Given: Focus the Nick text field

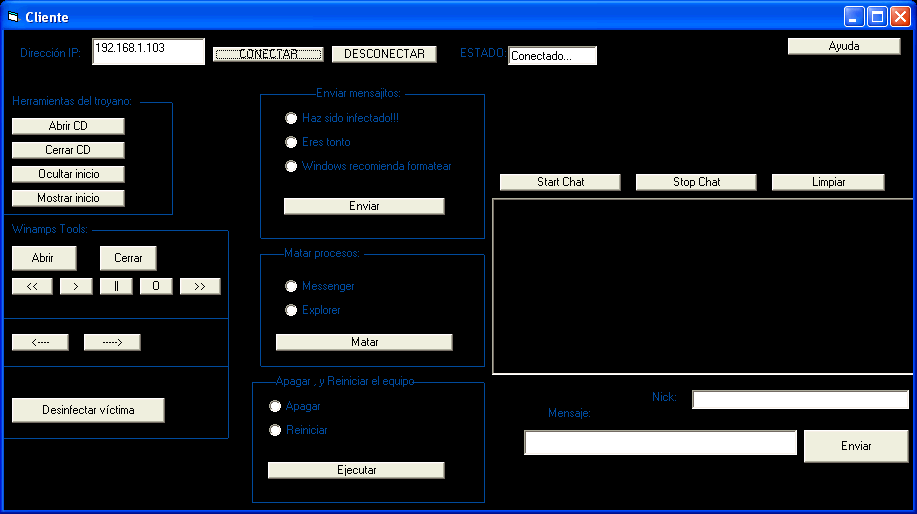Looking at the screenshot, I should pyautogui.click(x=800, y=400).
